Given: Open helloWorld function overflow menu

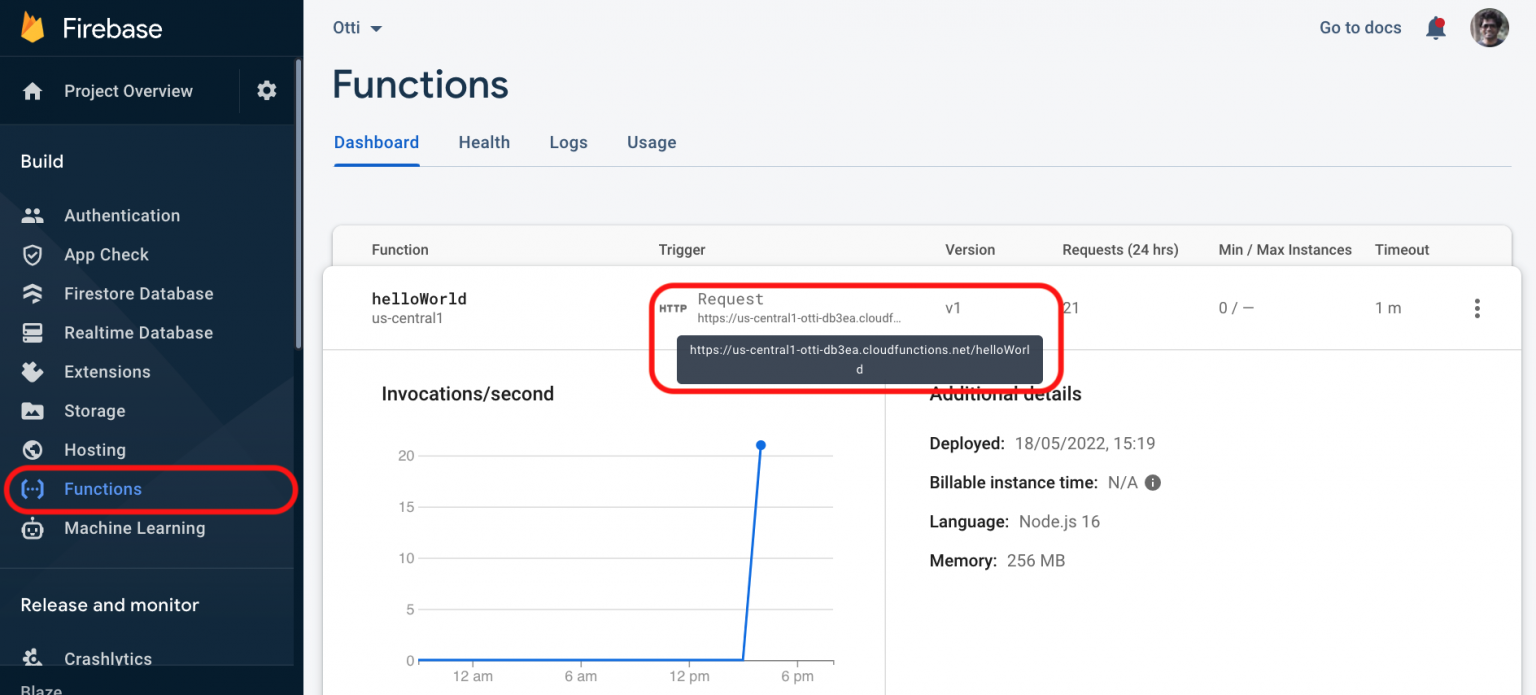Looking at the screenshot, I should tap(1477, 308).
